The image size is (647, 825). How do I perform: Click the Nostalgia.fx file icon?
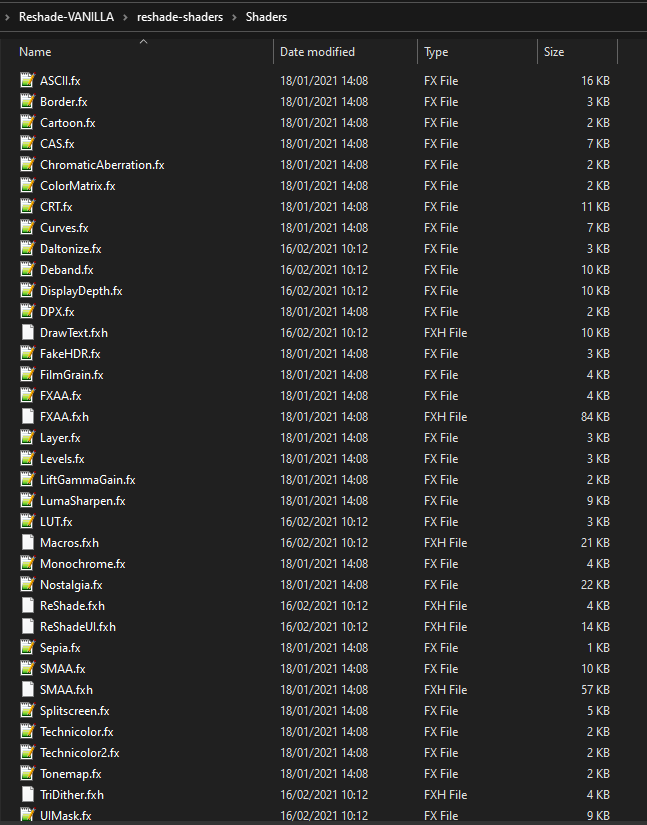coord(27,585)
